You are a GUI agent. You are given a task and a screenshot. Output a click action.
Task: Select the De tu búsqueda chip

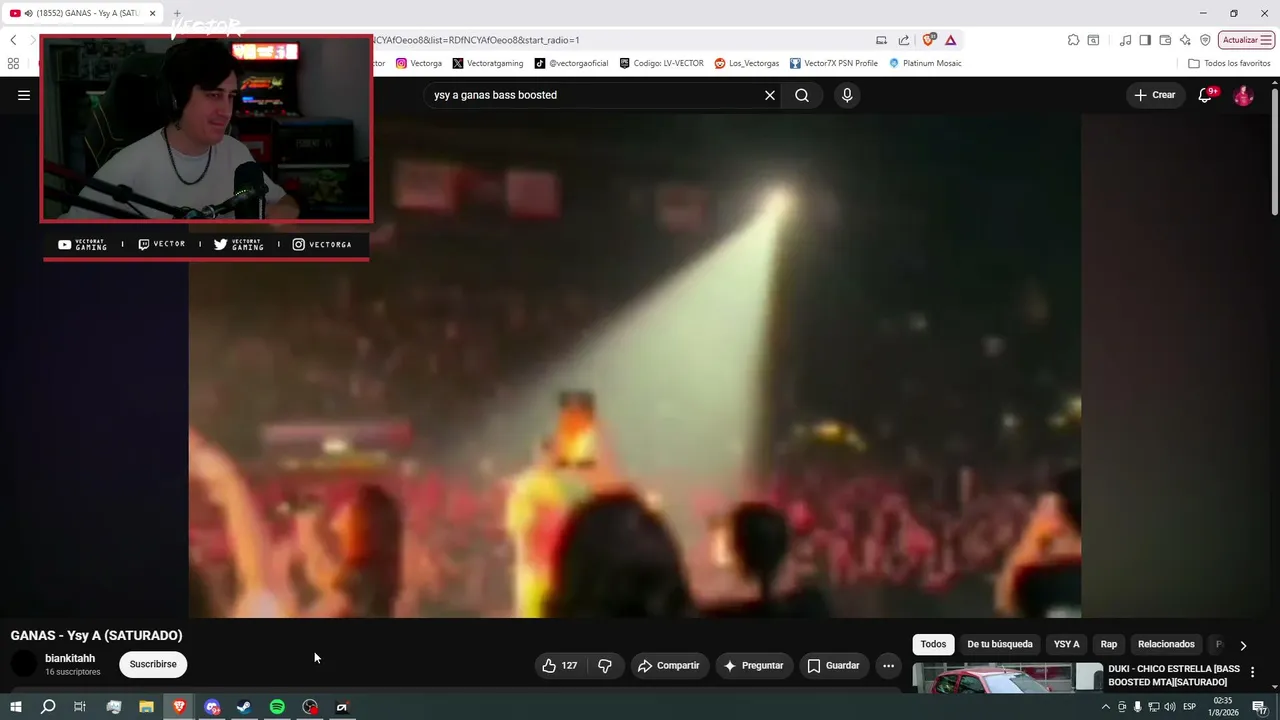(1000, 644)
